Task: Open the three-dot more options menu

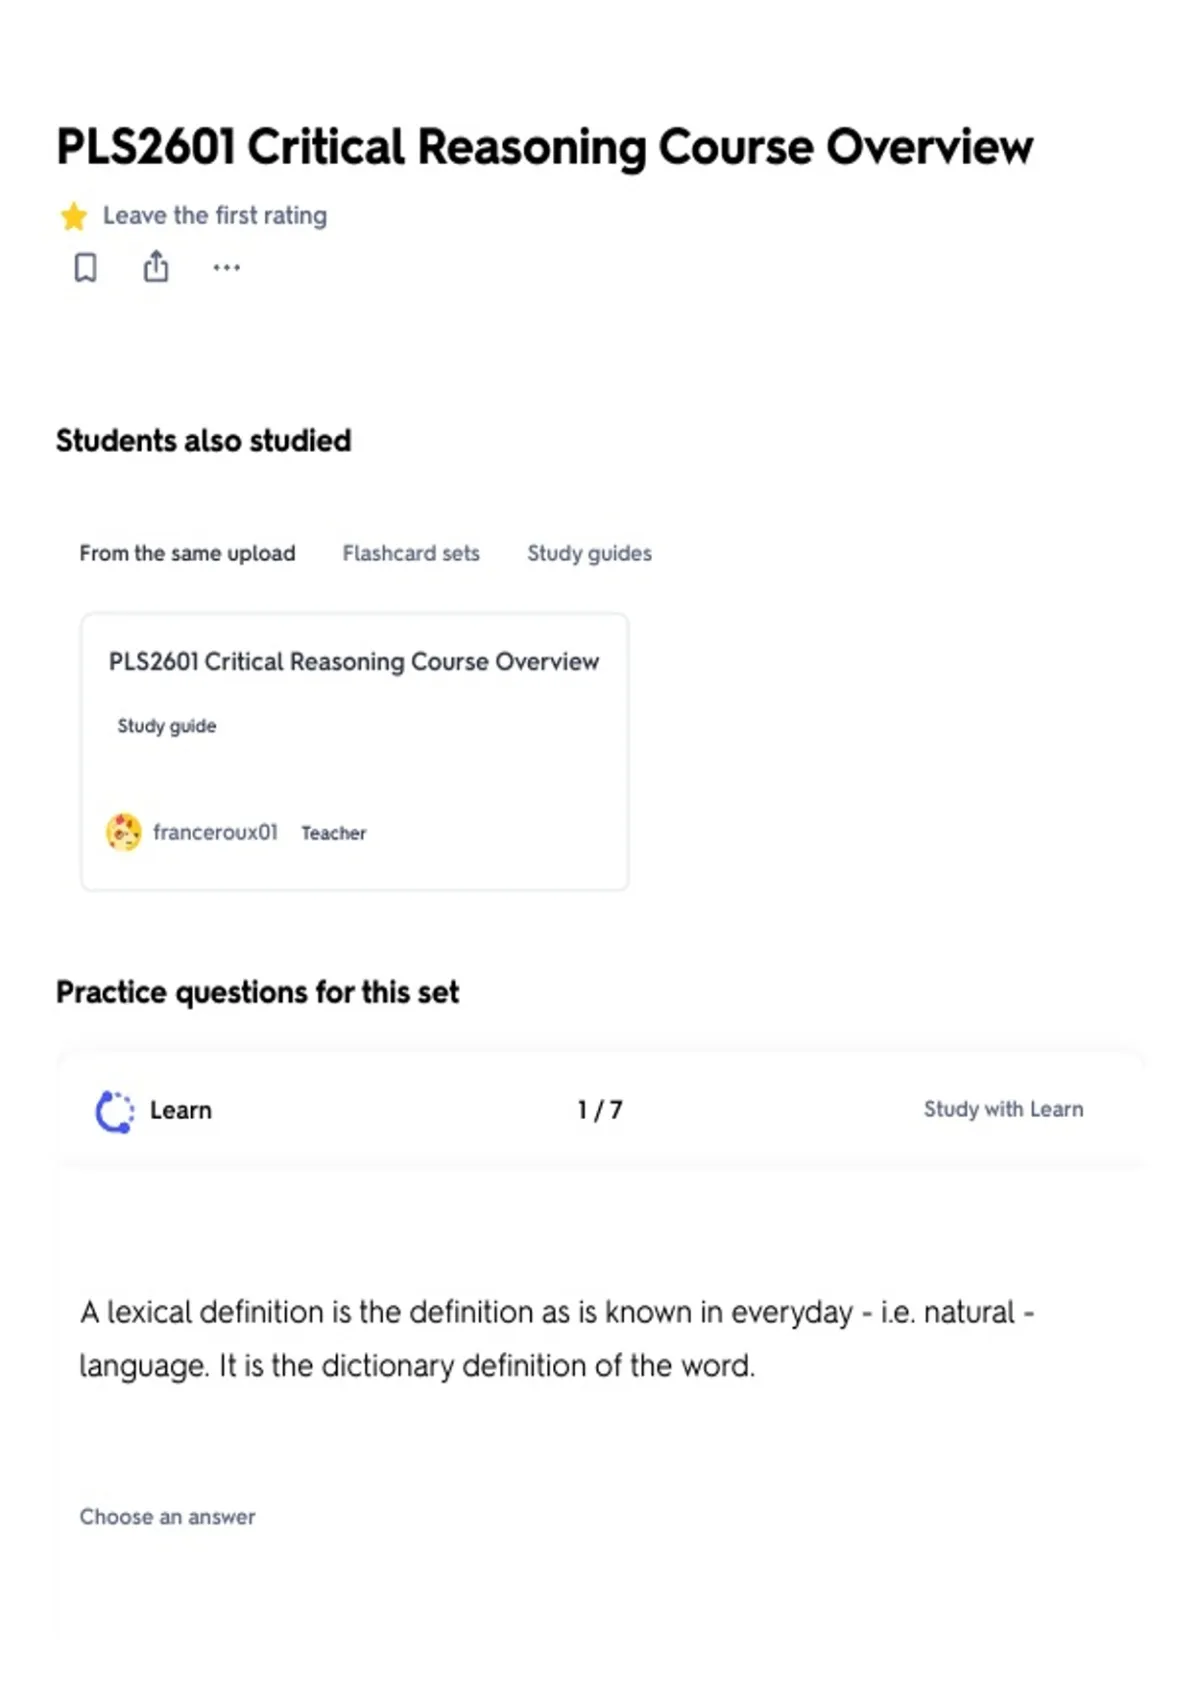Action: (227, 267)
